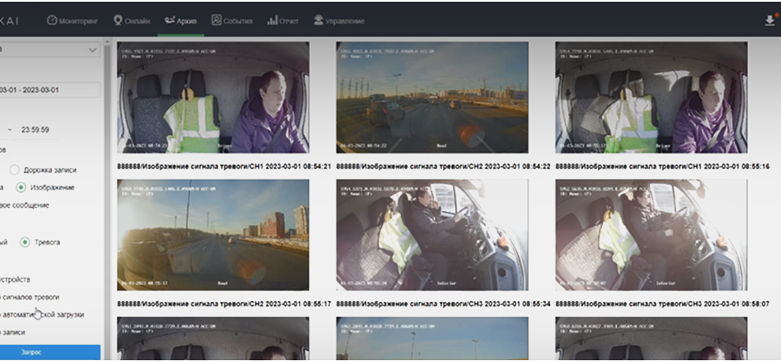Click caption text ending 'CH3 2023-03-01 08:55:34'
The image size is (781, 362).
pyautogui.click(x=443, y=304)
